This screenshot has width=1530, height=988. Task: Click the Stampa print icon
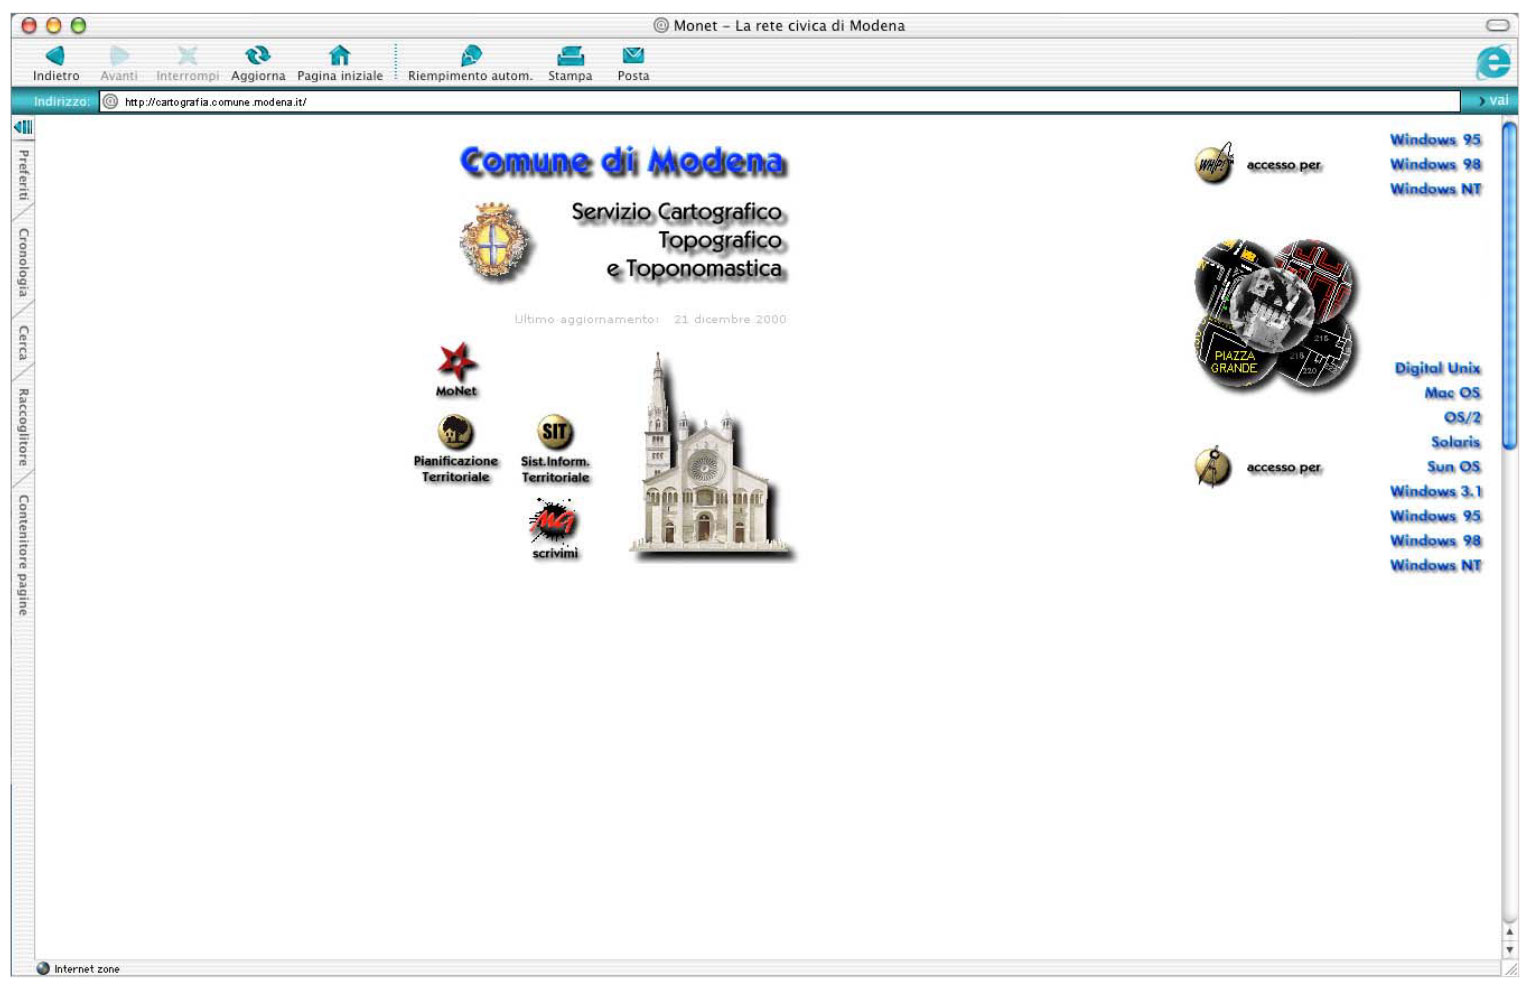point(570,58)
